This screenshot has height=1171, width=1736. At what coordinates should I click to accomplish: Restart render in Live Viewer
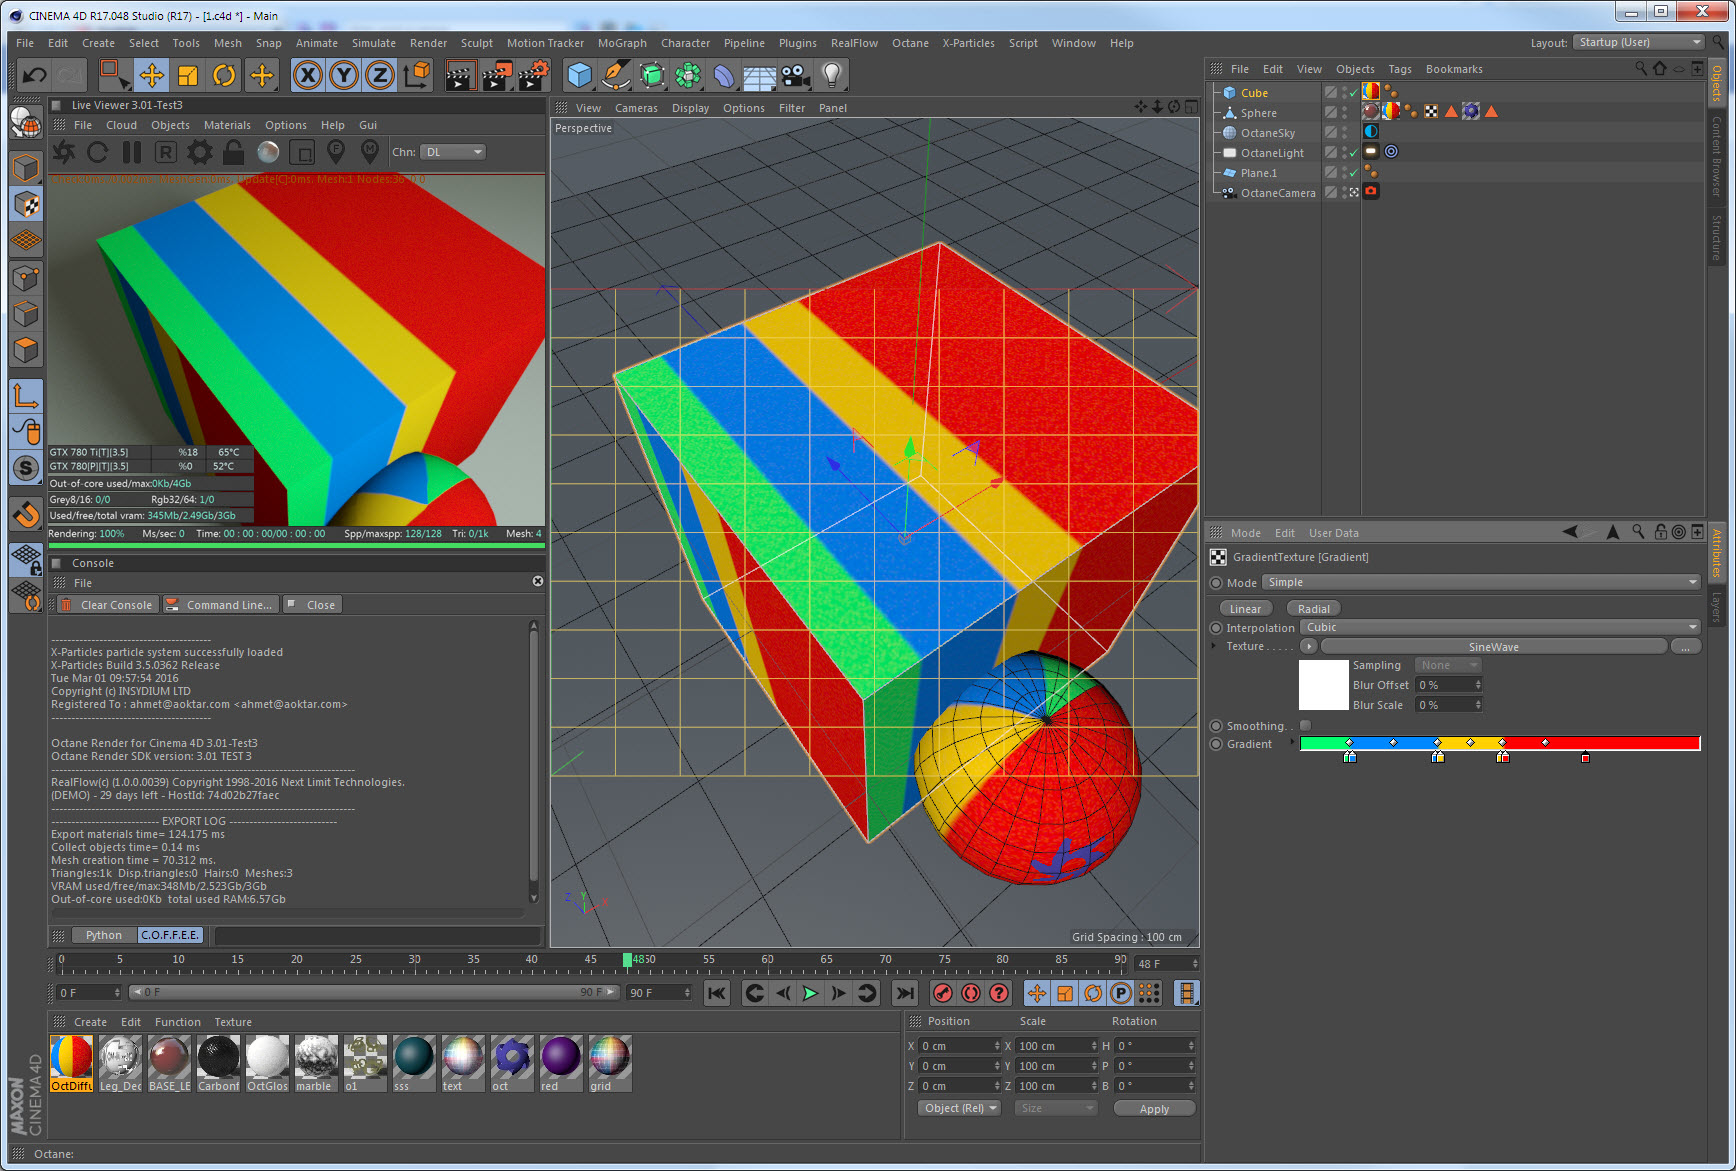pos(97,152)
